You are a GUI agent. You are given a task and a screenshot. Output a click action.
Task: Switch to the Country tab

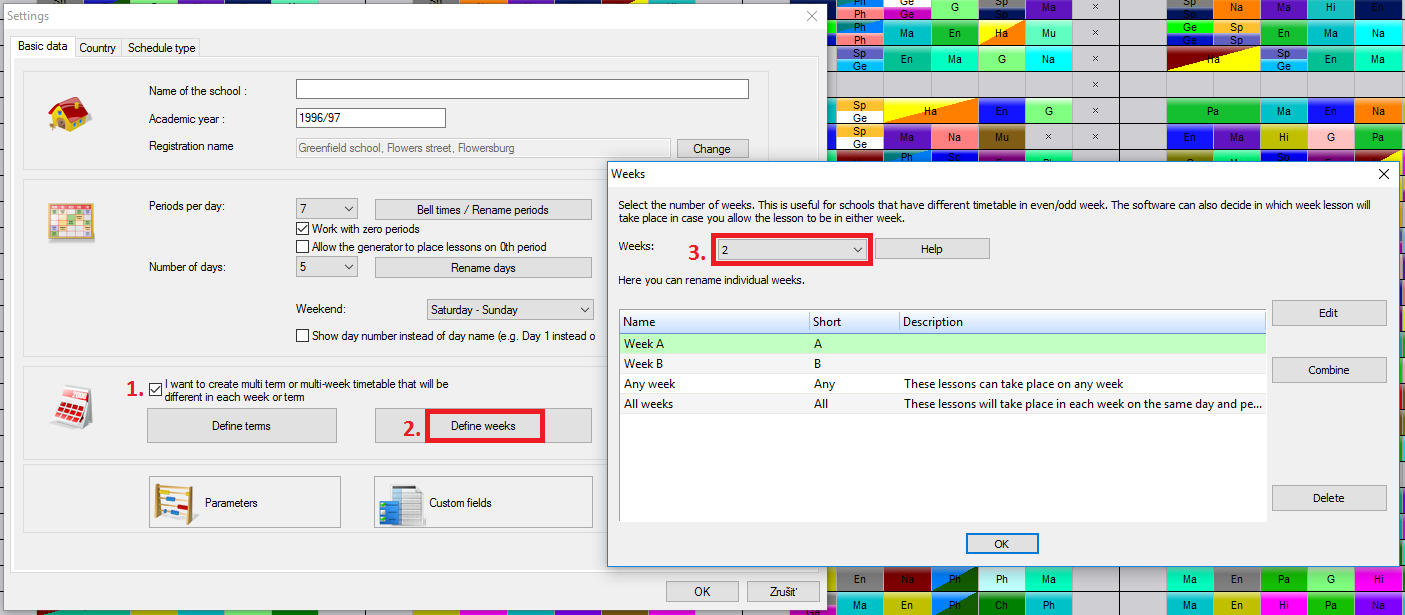[x=98, y=48]
